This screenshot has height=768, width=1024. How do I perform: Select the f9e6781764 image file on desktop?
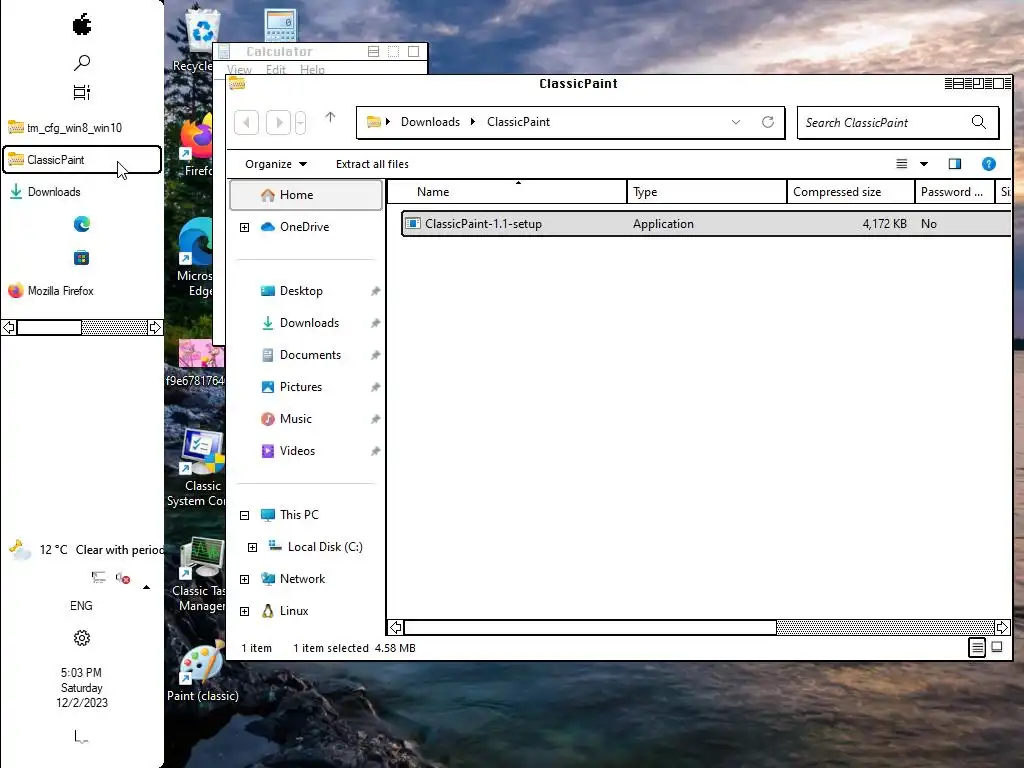tap(196, 363)
